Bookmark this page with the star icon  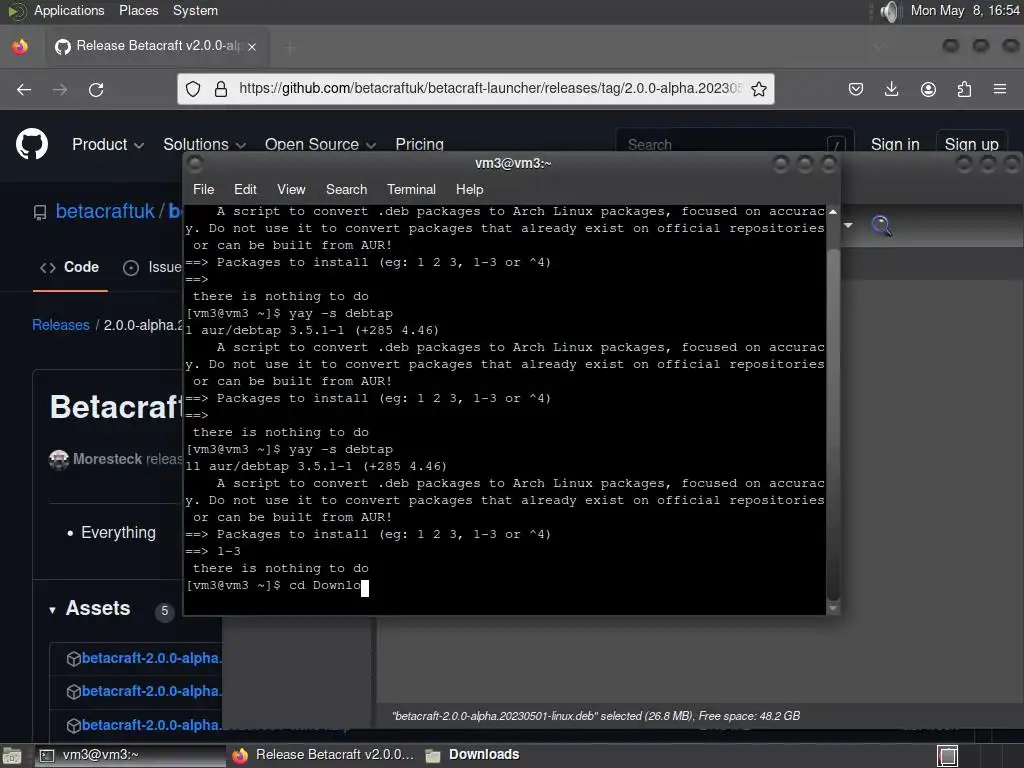(758, 89)
